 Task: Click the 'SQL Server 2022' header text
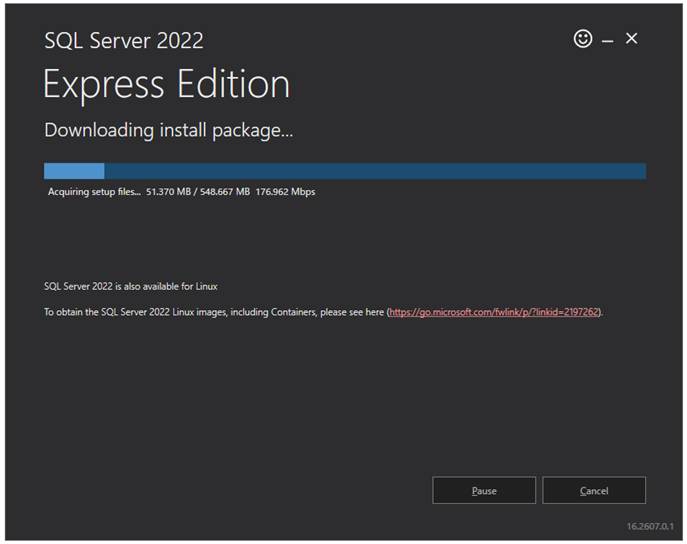tap(124, 41)
